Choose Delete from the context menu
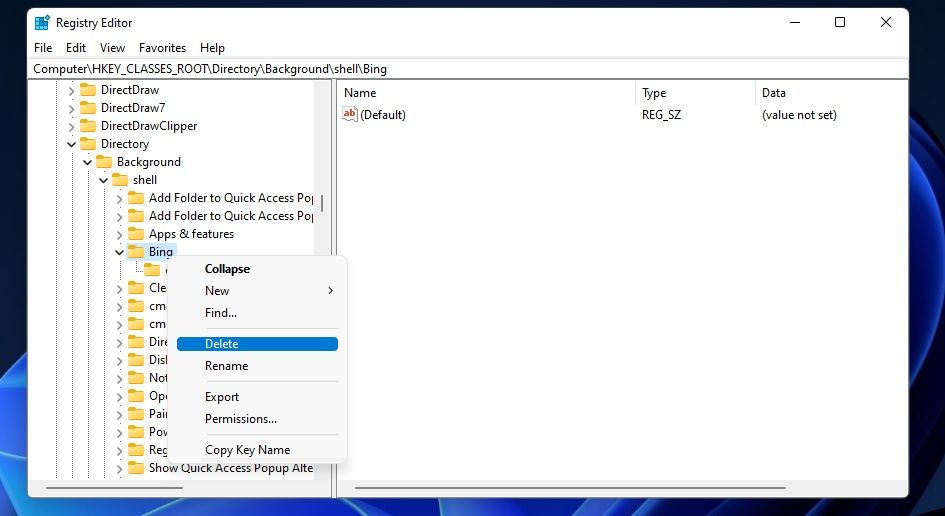945x516 pixels. pyautogui.click(x=257, y=344)
